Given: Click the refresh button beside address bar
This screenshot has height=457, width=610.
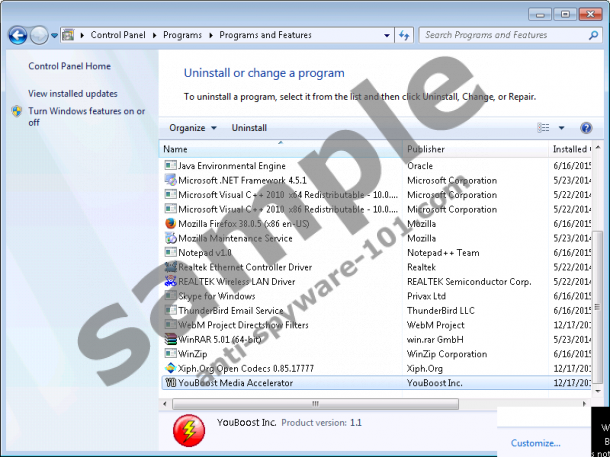Looking at the screenshot, I should [x=404, y=35].
